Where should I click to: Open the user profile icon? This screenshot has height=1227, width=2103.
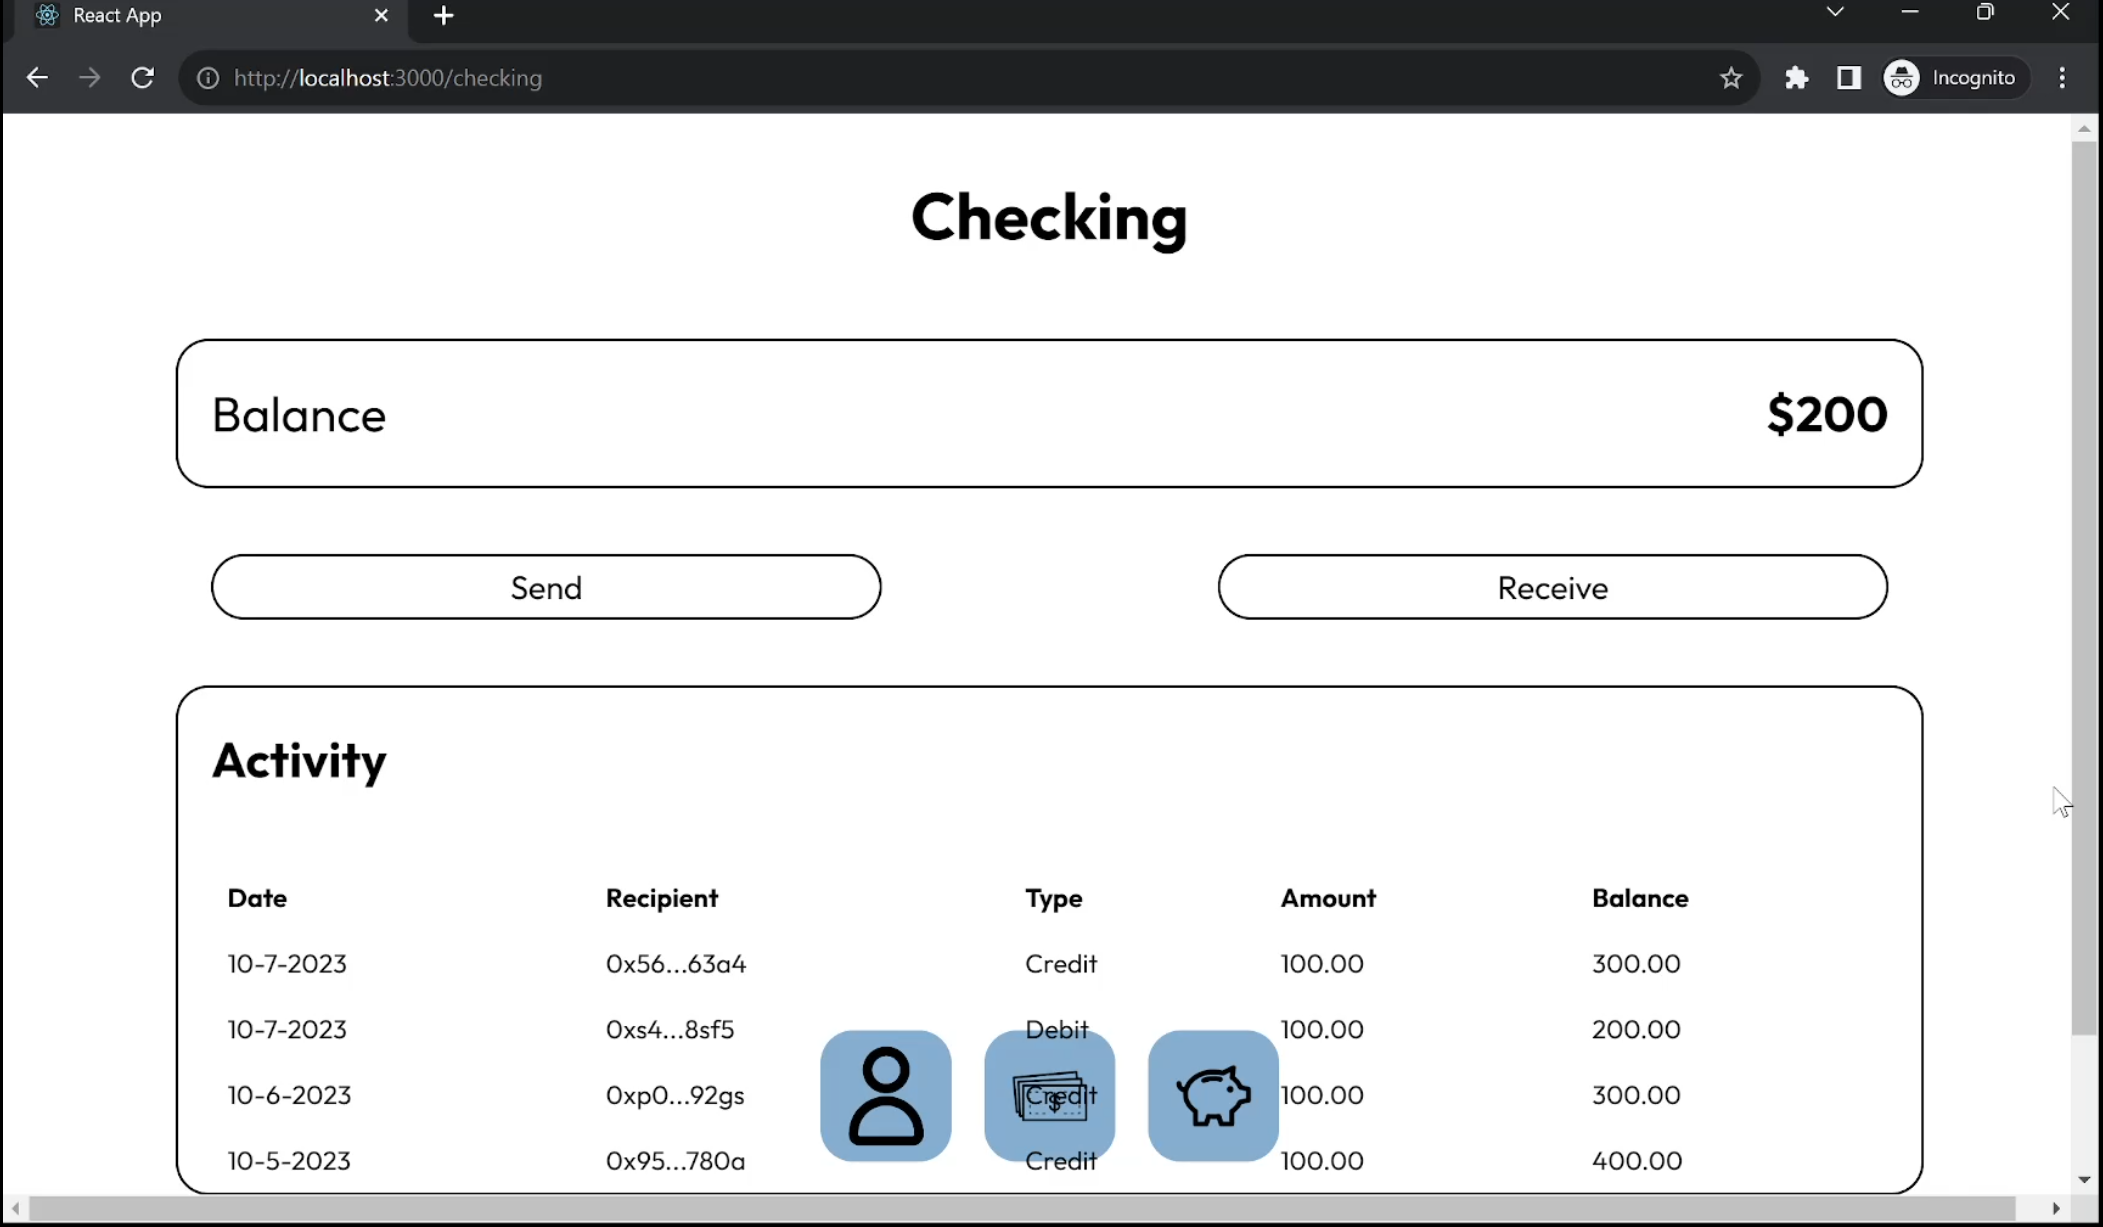(x=885, y=1095)
